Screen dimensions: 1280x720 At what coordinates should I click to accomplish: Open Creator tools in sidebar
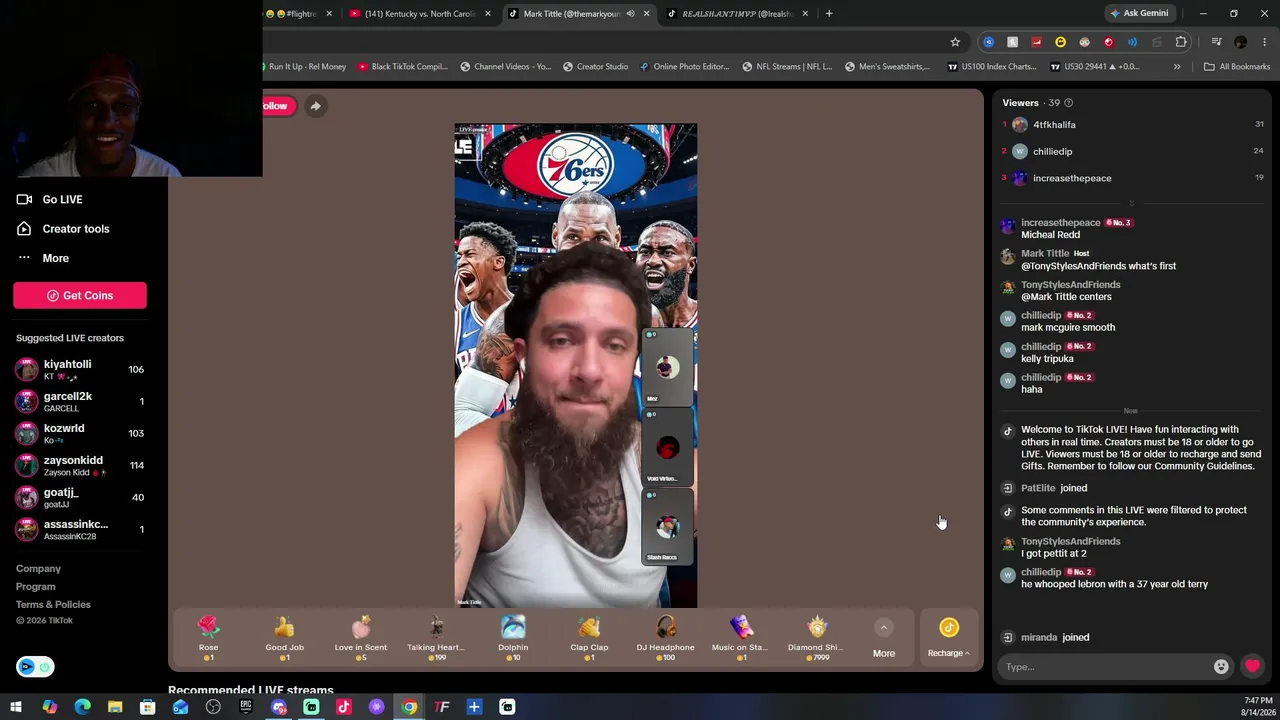(75, 229)
